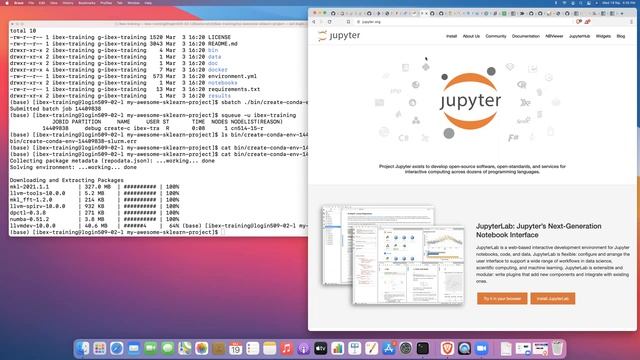Open Maps from the dock

[184, 349]
